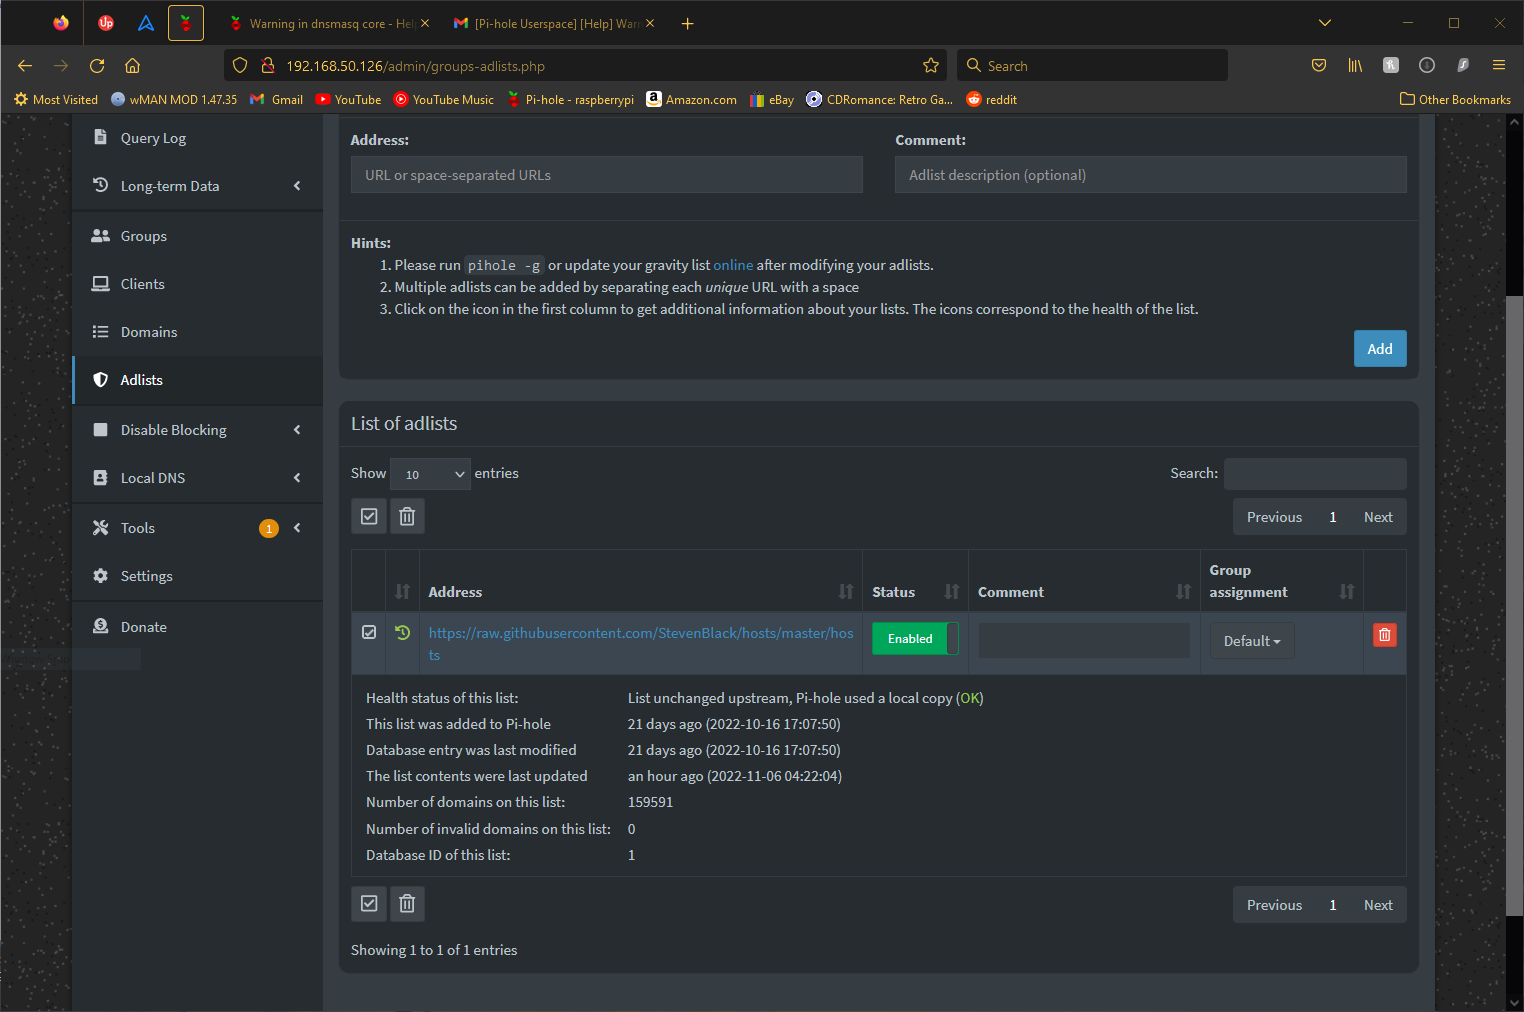This screenshot has height=1012, width=1524.
Task: Switch to the Pi-hole Userspace forum tab
Action: tap(550, 23)
